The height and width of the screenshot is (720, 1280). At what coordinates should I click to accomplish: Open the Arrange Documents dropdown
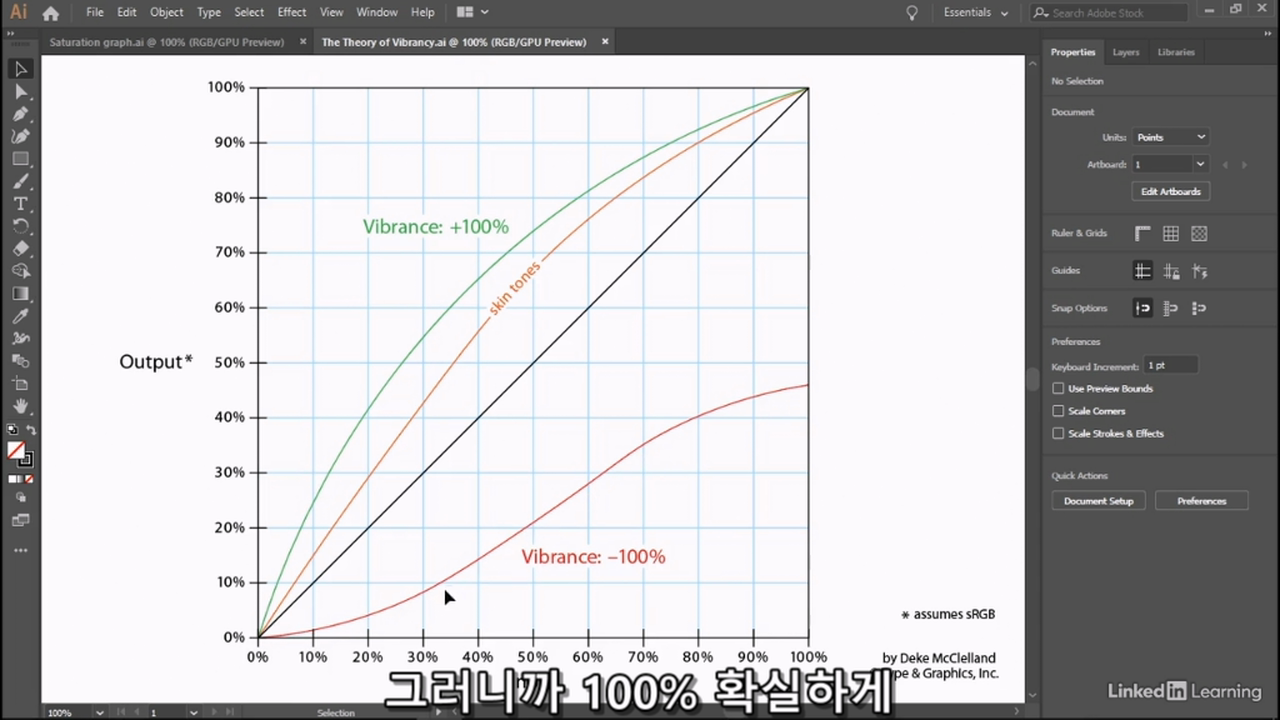pyautogui.click(x=473, y=13)
